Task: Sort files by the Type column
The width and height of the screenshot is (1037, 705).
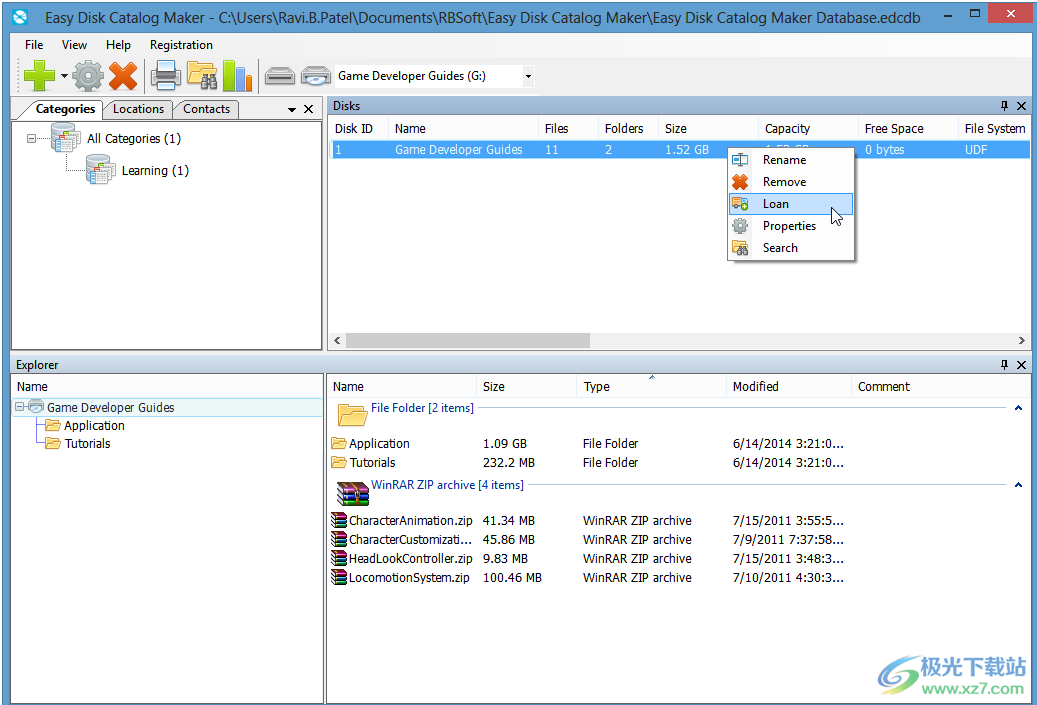Action: point(651,386)
